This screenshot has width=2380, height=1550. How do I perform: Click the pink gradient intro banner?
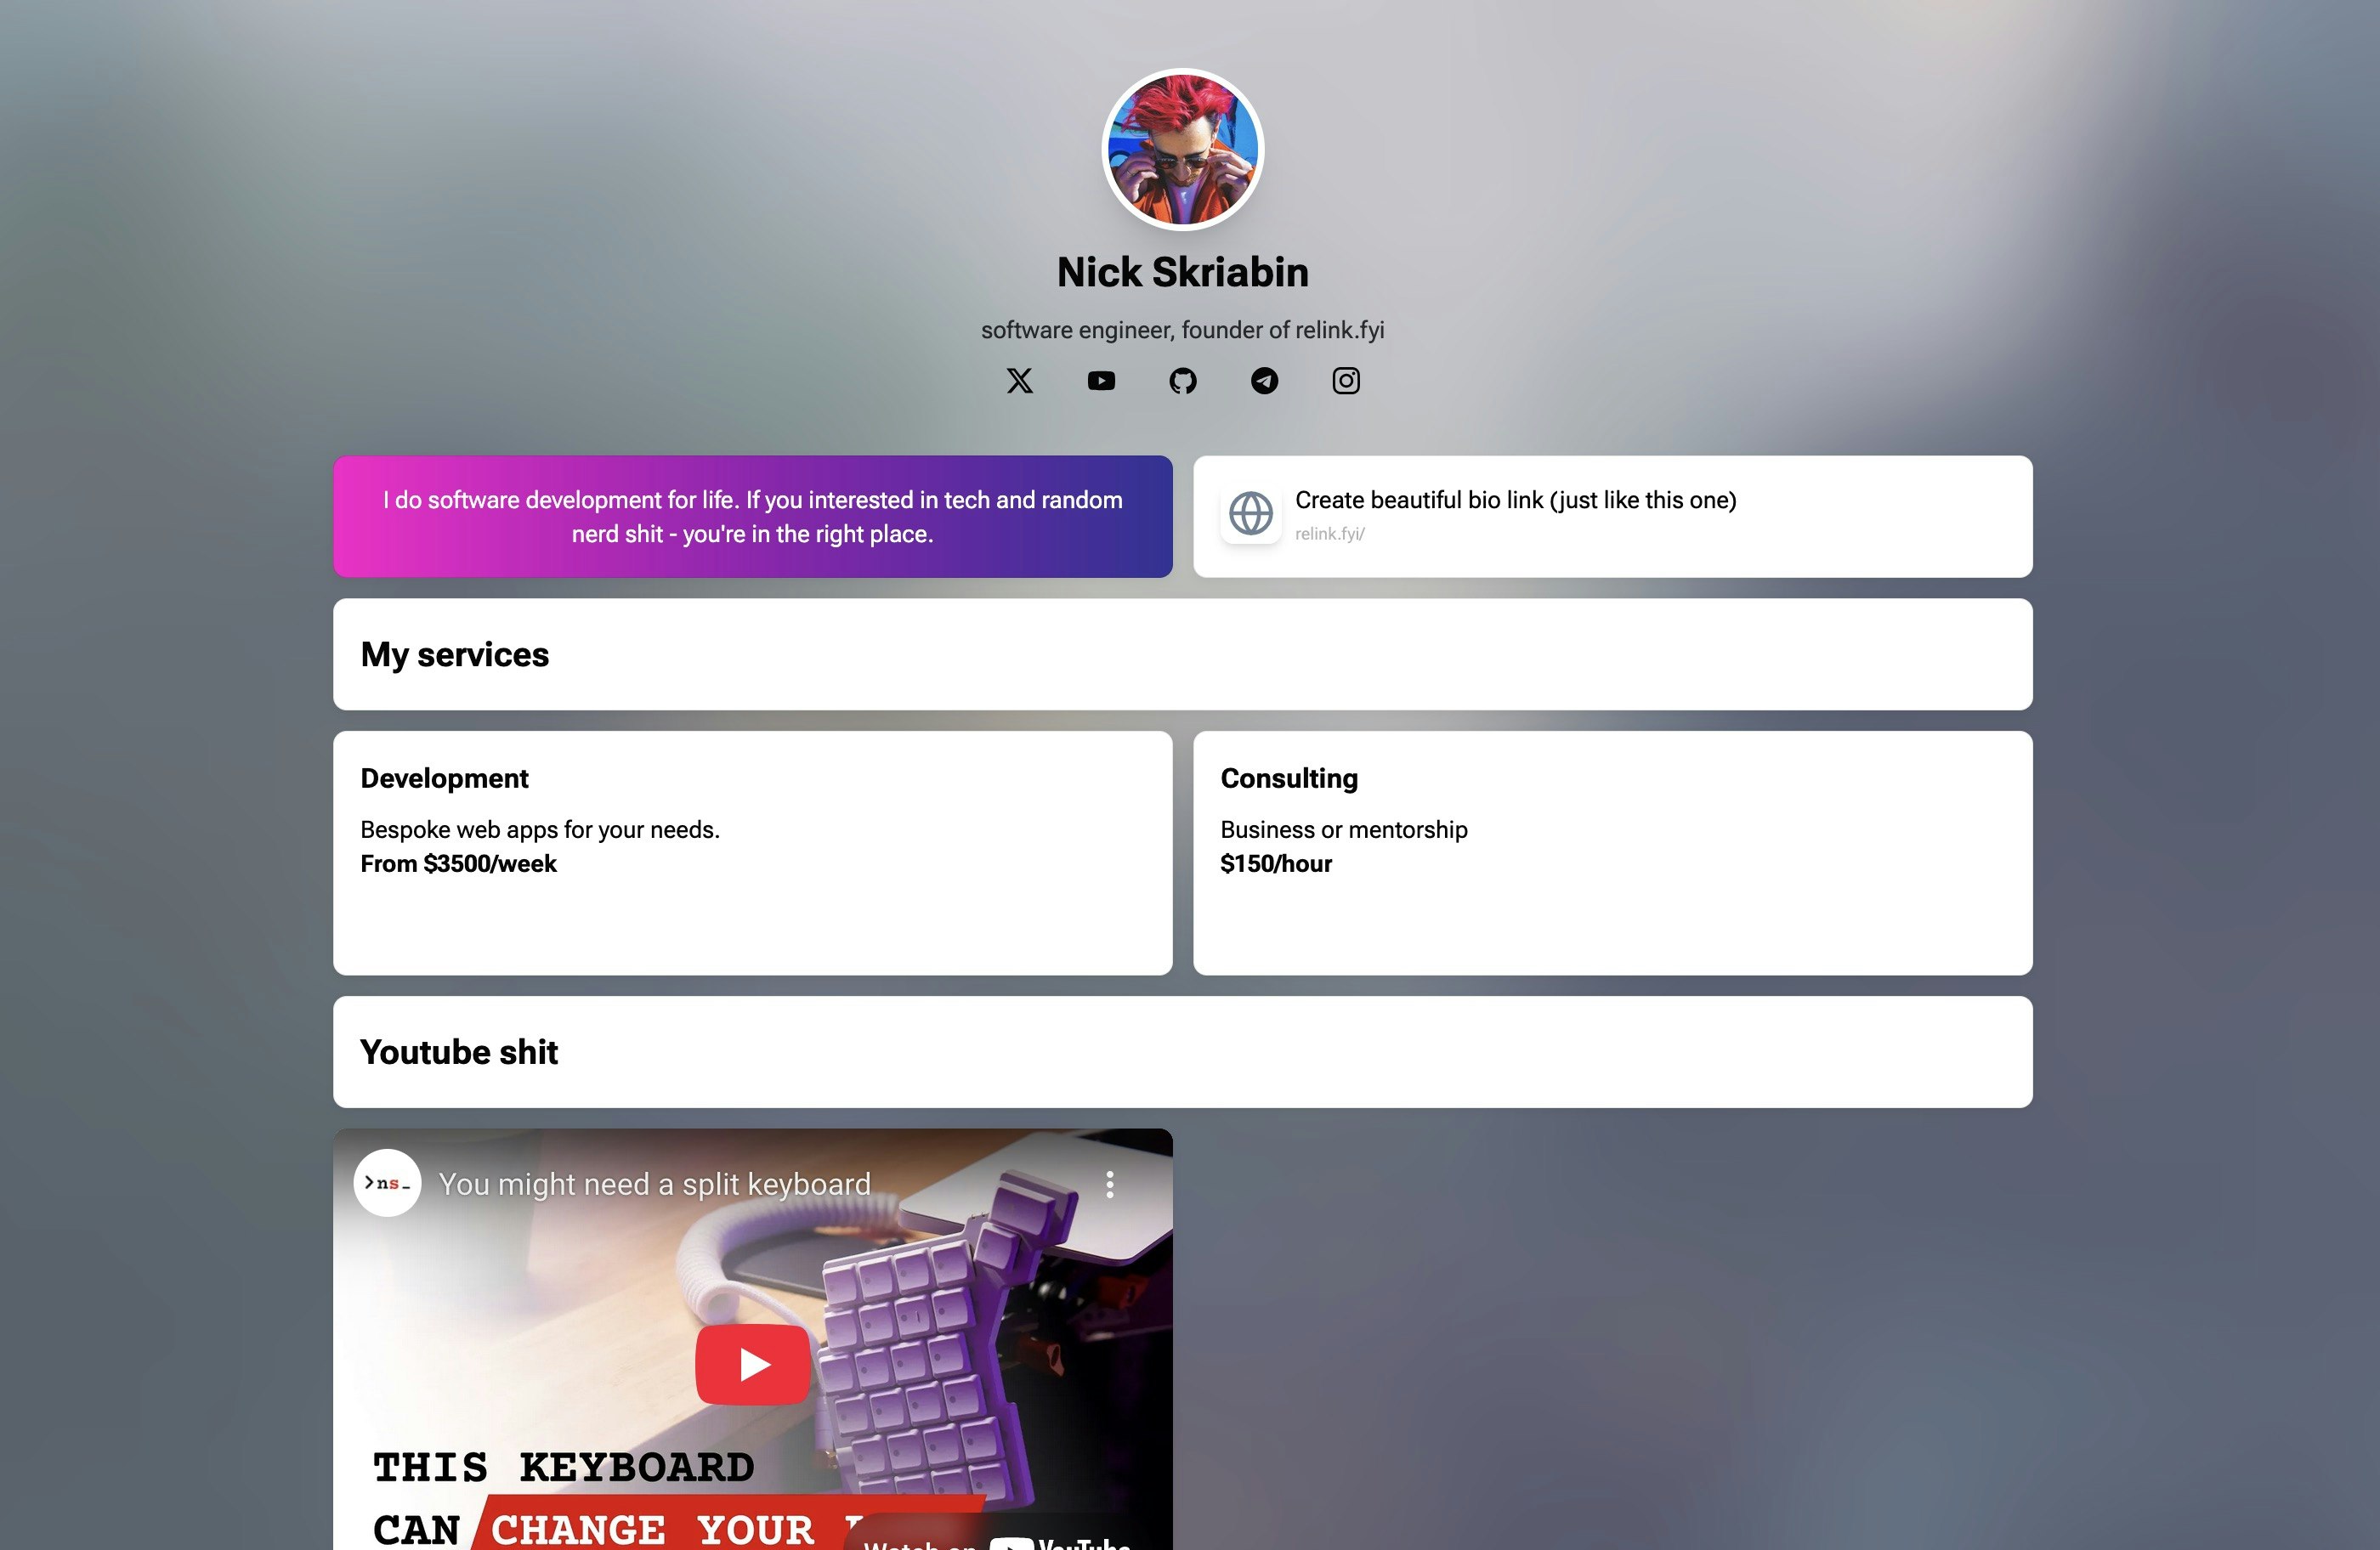coord(753,517)
